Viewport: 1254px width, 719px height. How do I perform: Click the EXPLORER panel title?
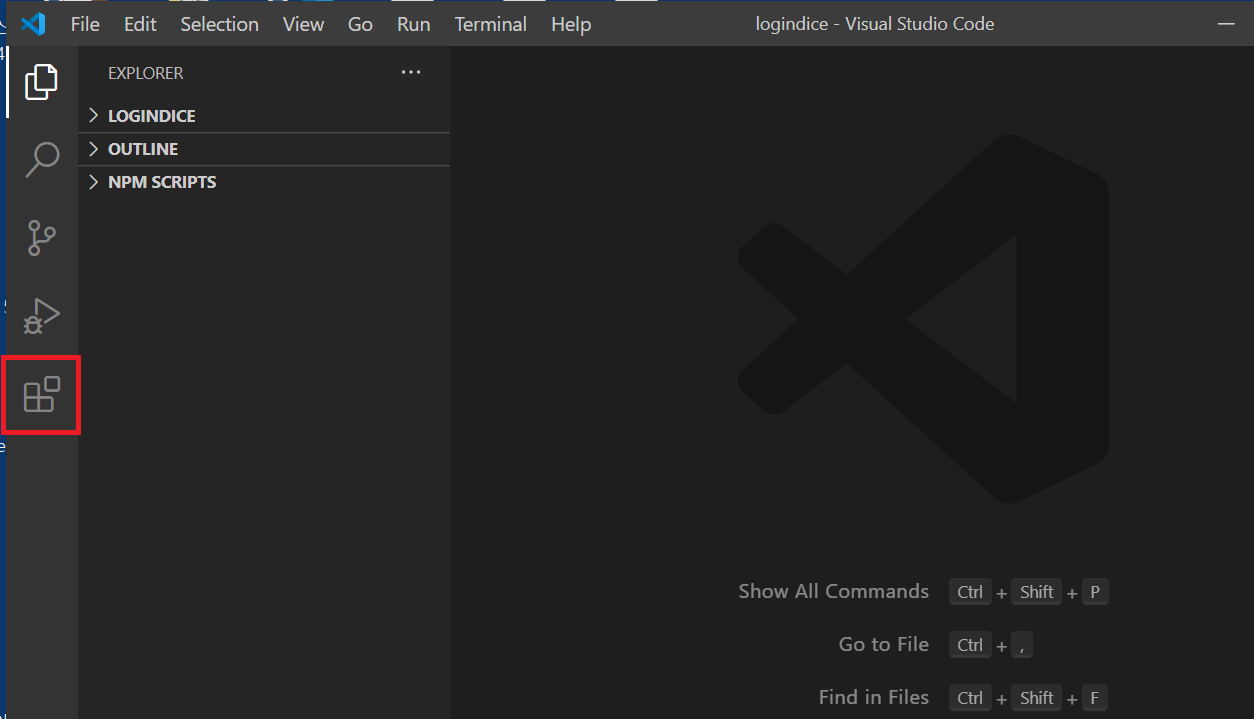click(146, 73)
